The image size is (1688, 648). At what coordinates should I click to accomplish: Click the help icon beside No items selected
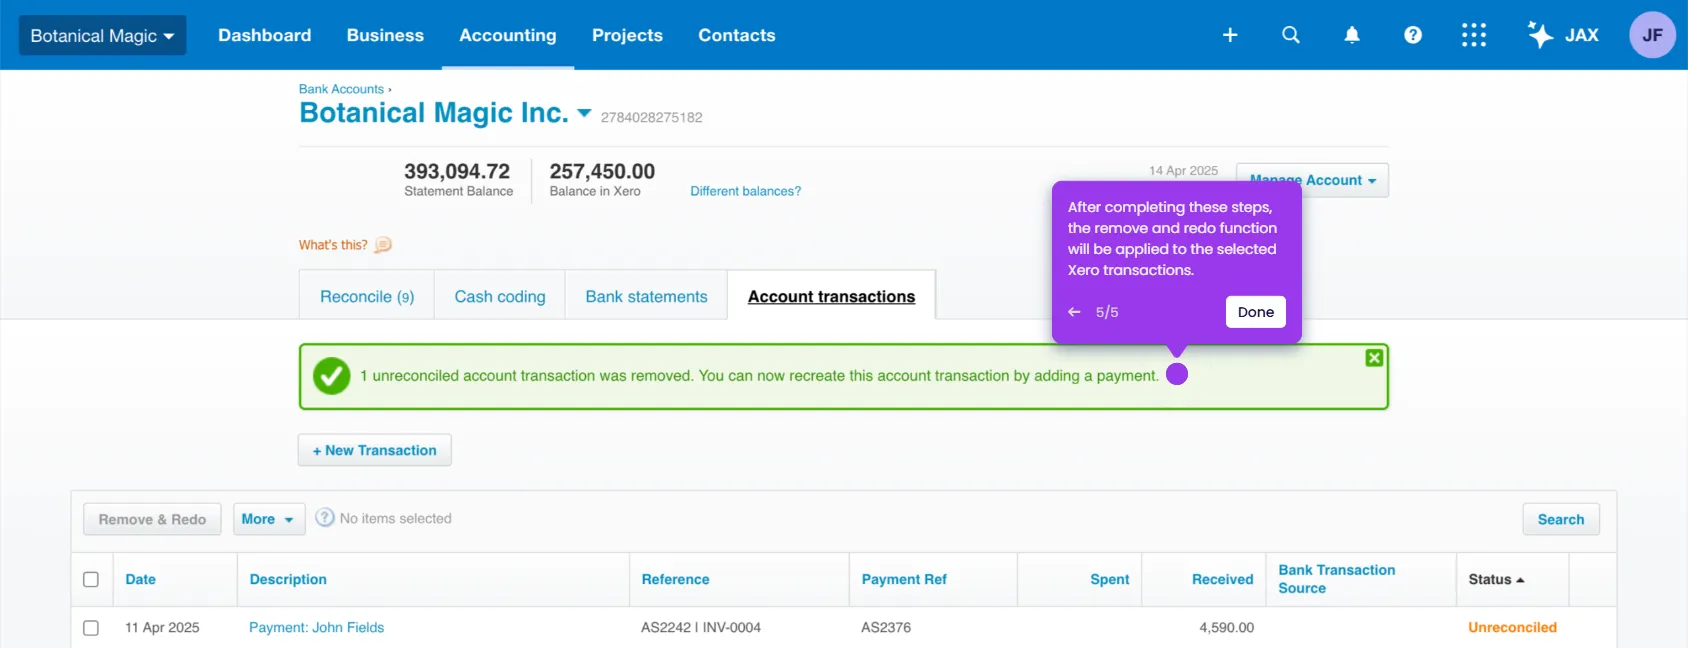325,518
